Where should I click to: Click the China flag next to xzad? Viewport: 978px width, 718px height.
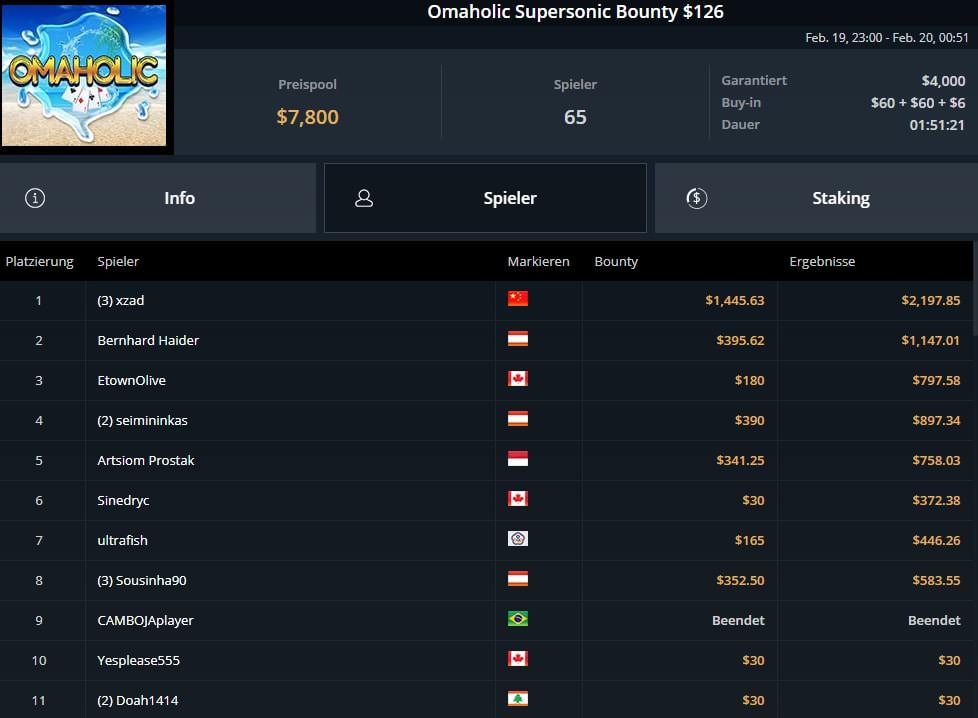pyautogui.click(x=517, y=299)
